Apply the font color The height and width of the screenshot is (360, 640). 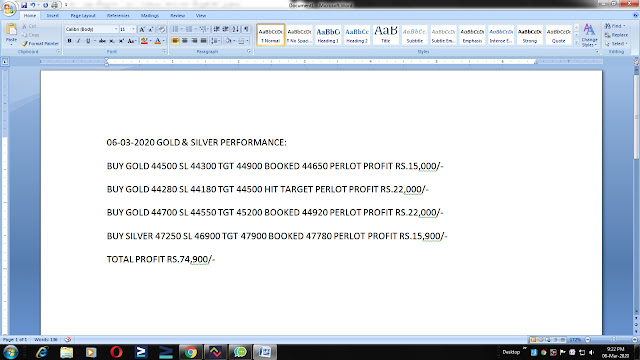(x=158, y=41)
